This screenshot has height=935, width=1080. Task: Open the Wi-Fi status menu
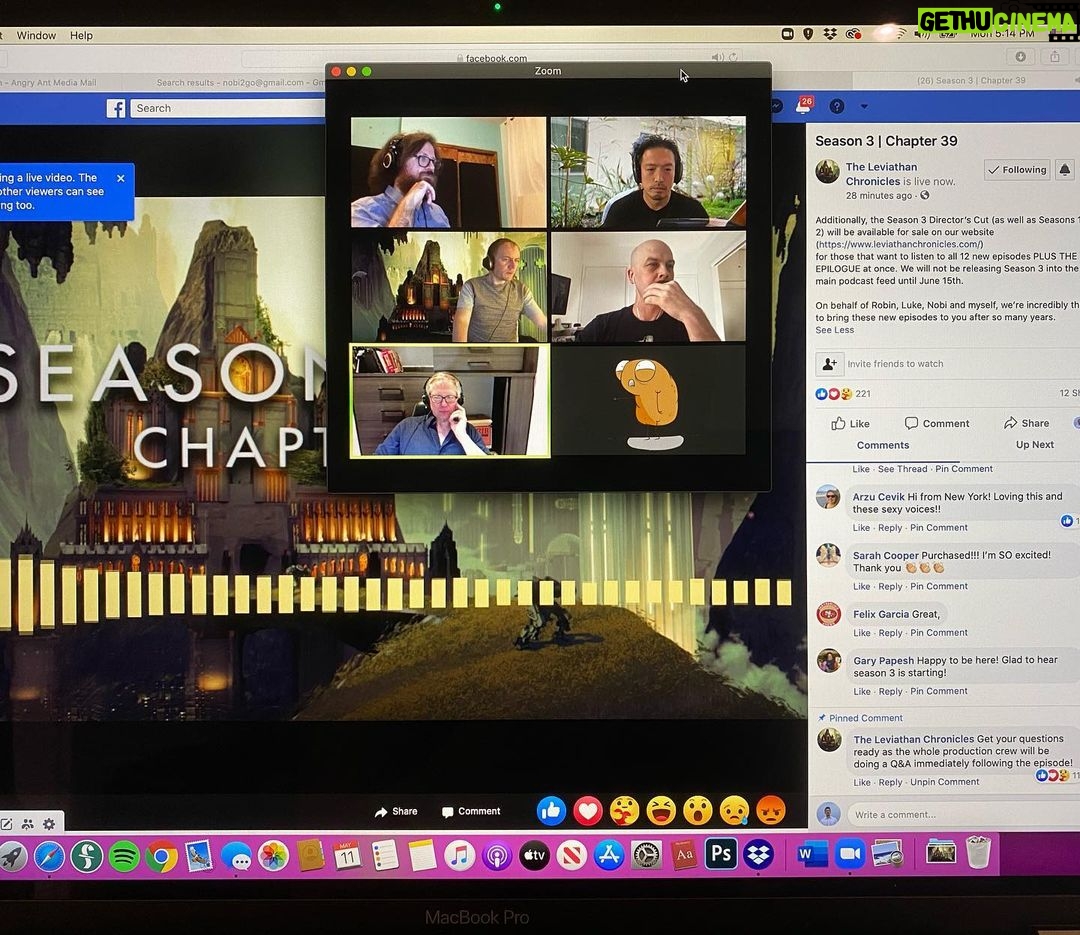pyautogui.click(x=900, y=33)
